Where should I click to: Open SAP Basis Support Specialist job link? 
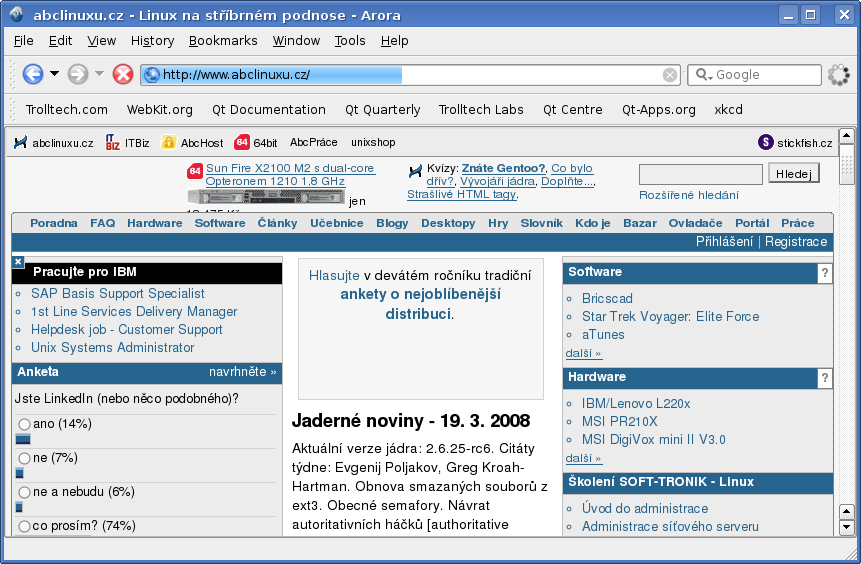[118, 293]
